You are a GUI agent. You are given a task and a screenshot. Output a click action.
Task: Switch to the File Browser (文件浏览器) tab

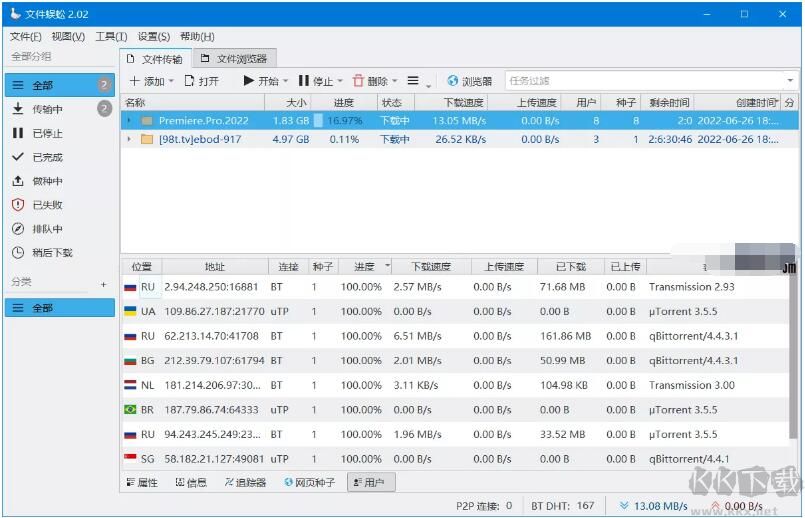tap(234, 59)
